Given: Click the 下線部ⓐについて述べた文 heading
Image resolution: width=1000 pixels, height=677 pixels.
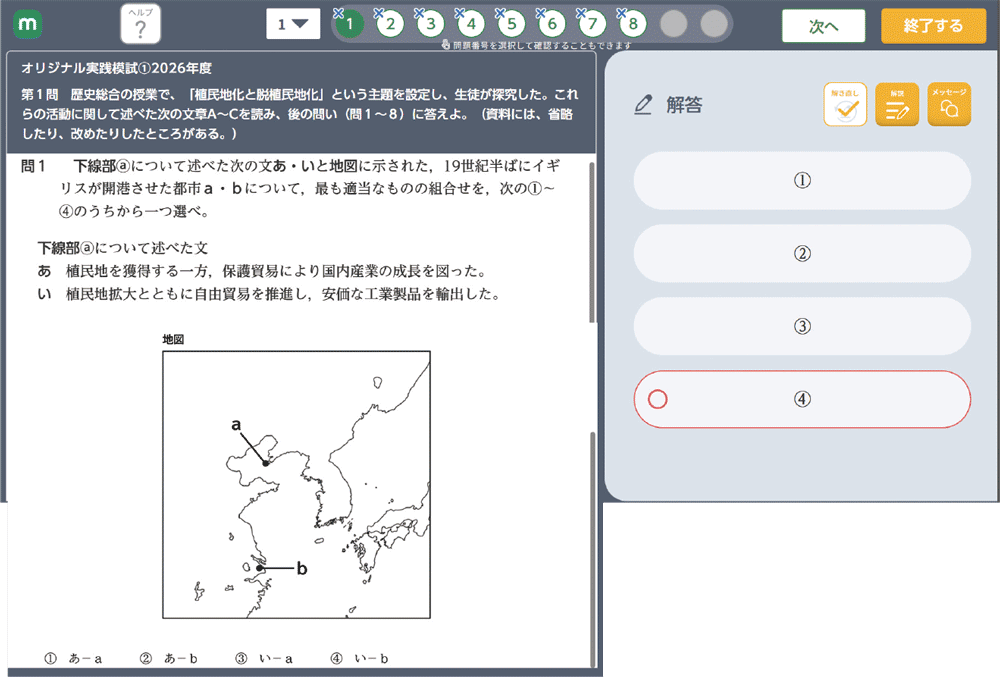Looking at the screenshot, I should [x=122, y=248].
